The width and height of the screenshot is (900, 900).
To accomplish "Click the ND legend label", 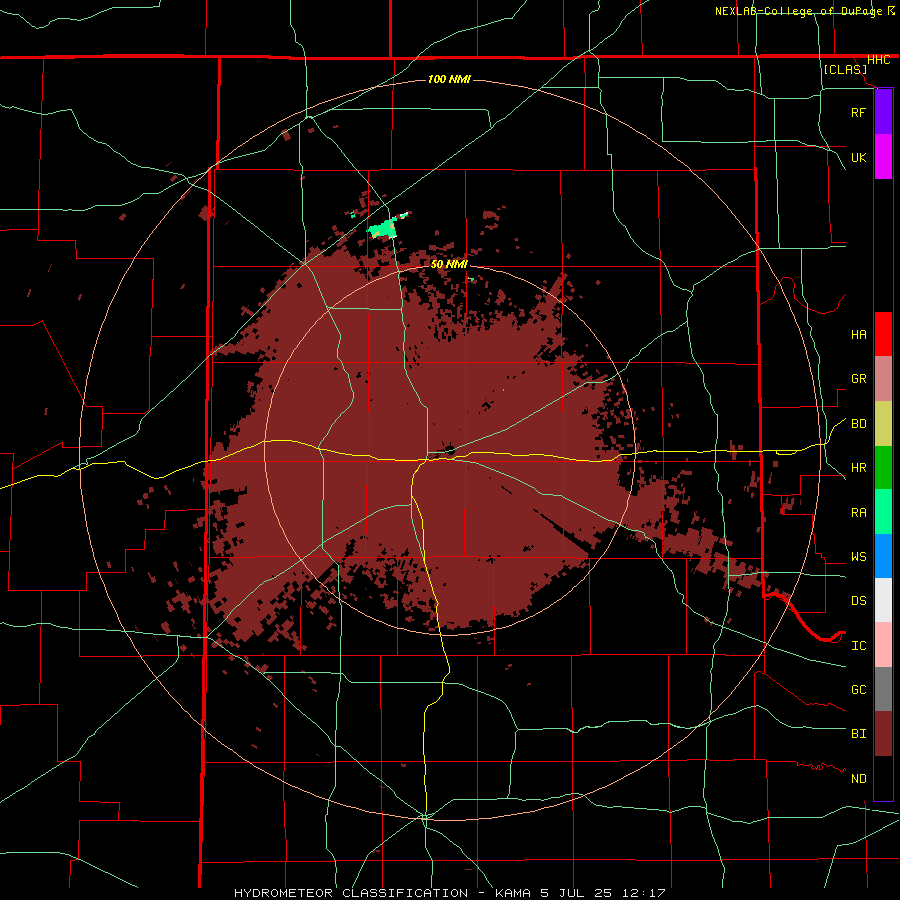I will coord(858,779).
